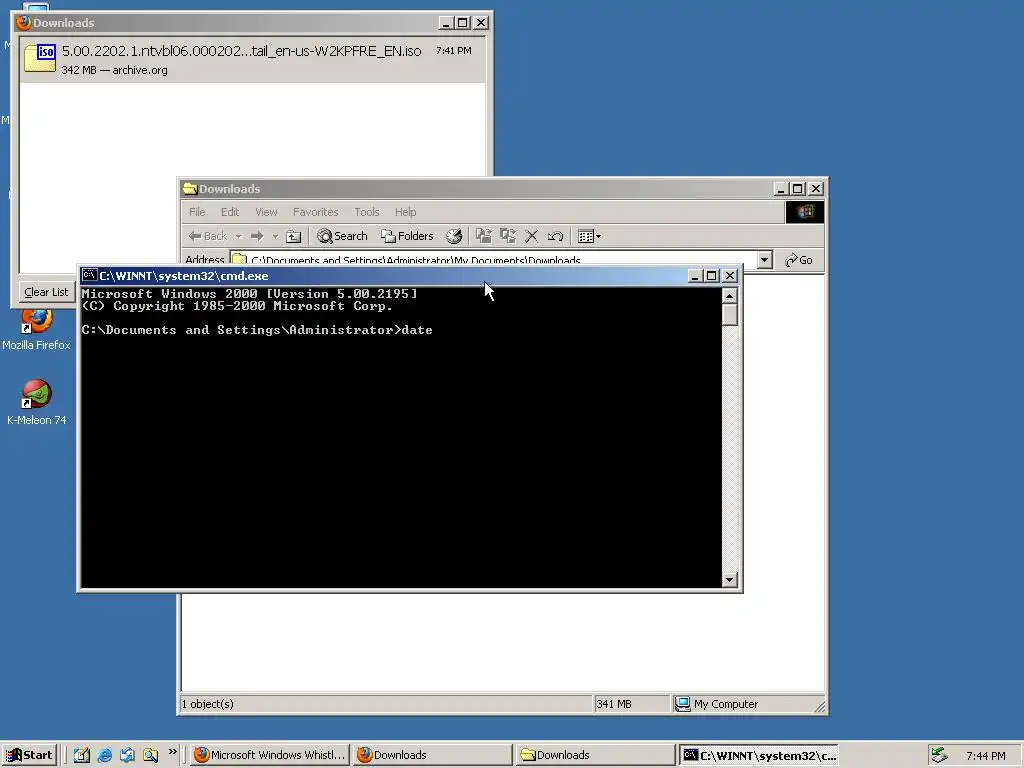
Task: Open the Search pane in Explorer
Action: [342, 236]
